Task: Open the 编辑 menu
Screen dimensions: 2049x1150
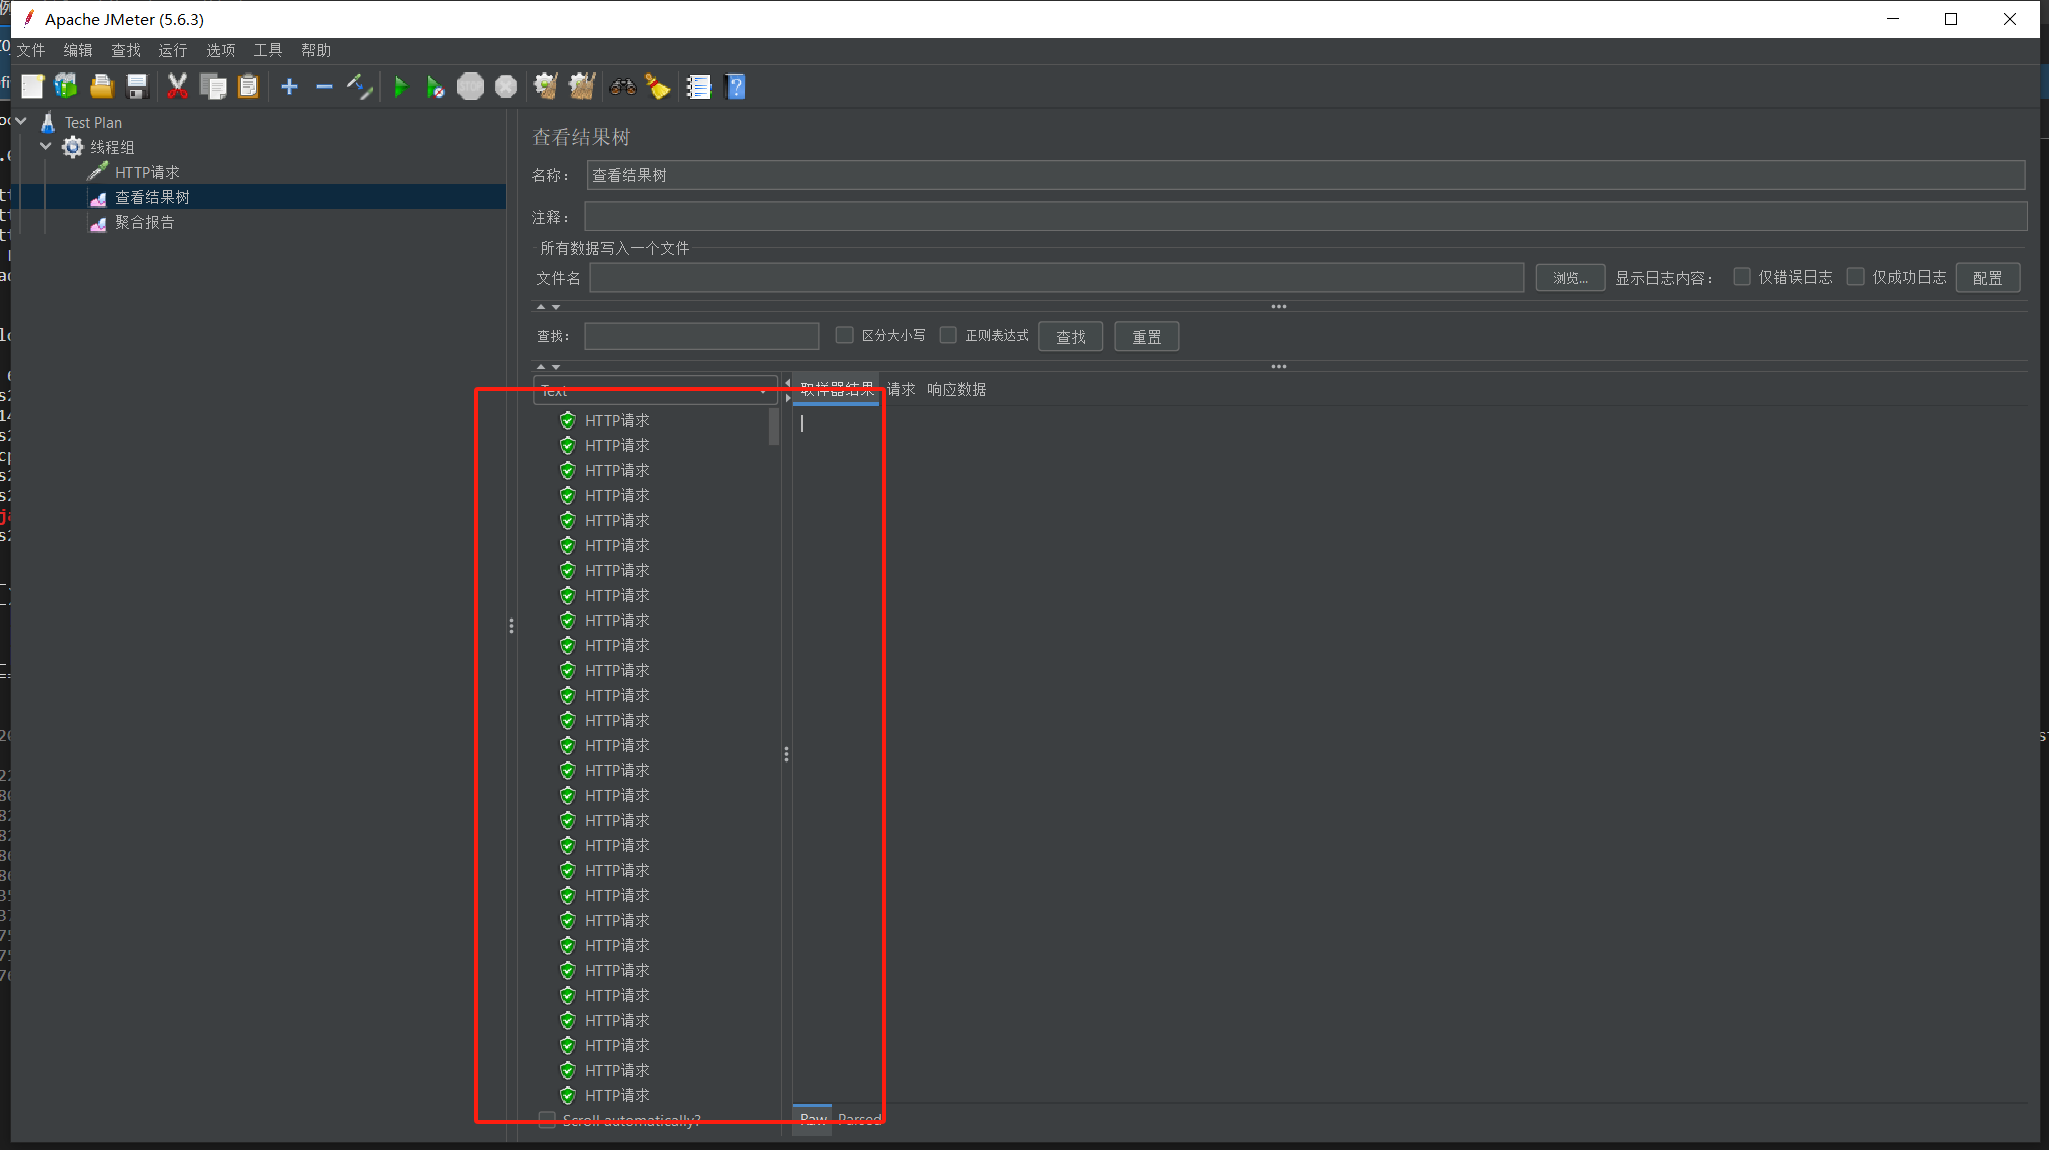Action: tap(78, 50)
